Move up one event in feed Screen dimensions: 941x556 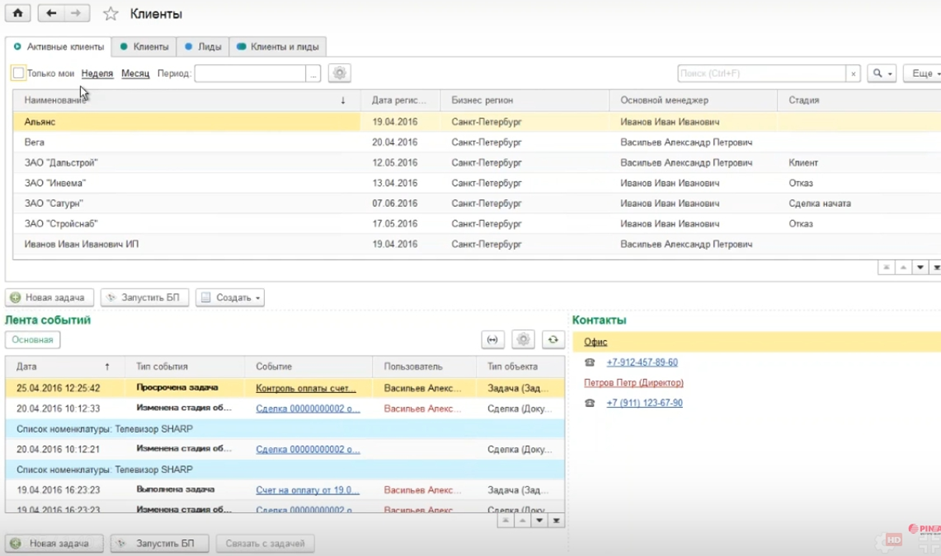point(523,521)
